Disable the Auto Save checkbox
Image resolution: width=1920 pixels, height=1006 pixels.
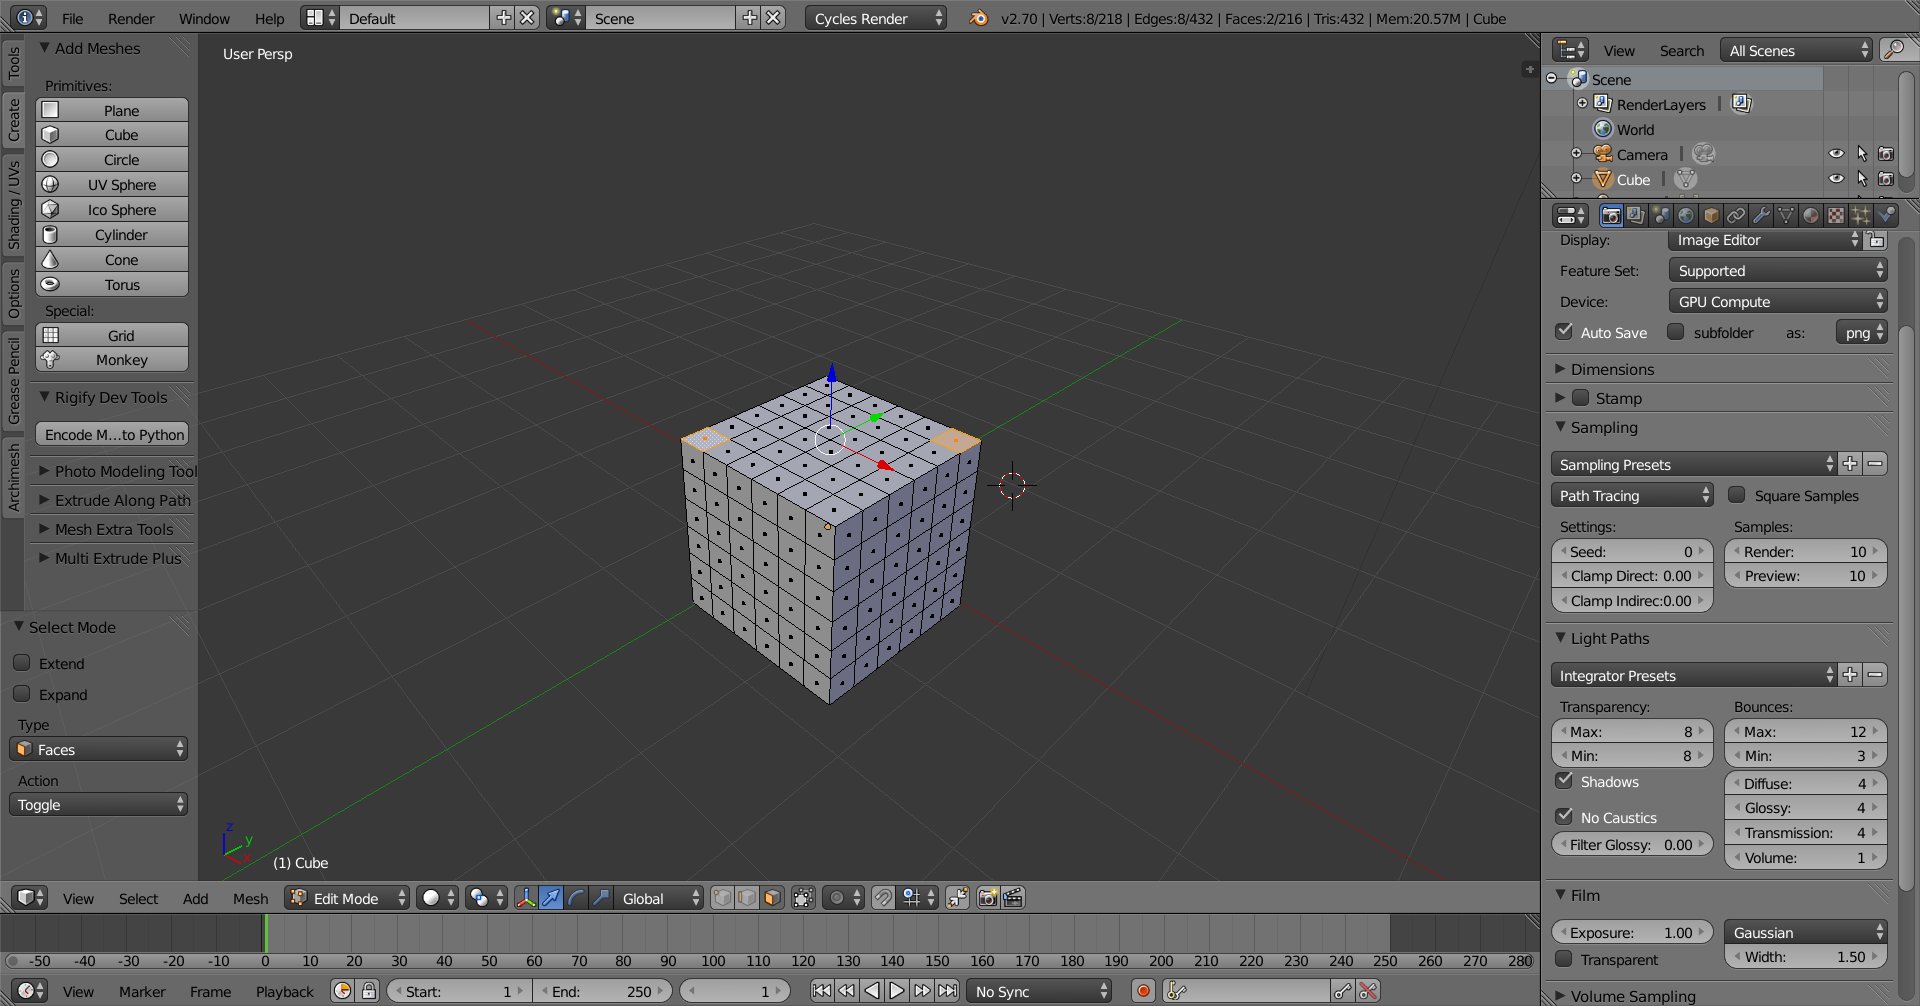coord(1565,332)
